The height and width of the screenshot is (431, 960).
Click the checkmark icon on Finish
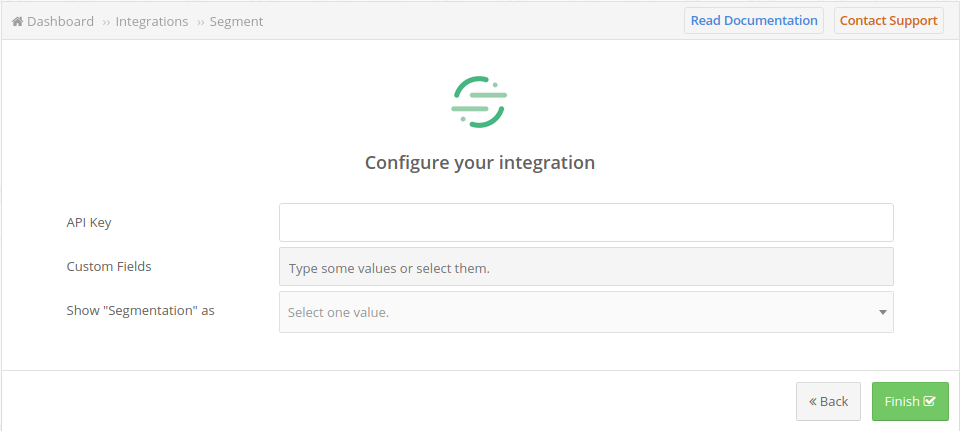tap(930, 401)
